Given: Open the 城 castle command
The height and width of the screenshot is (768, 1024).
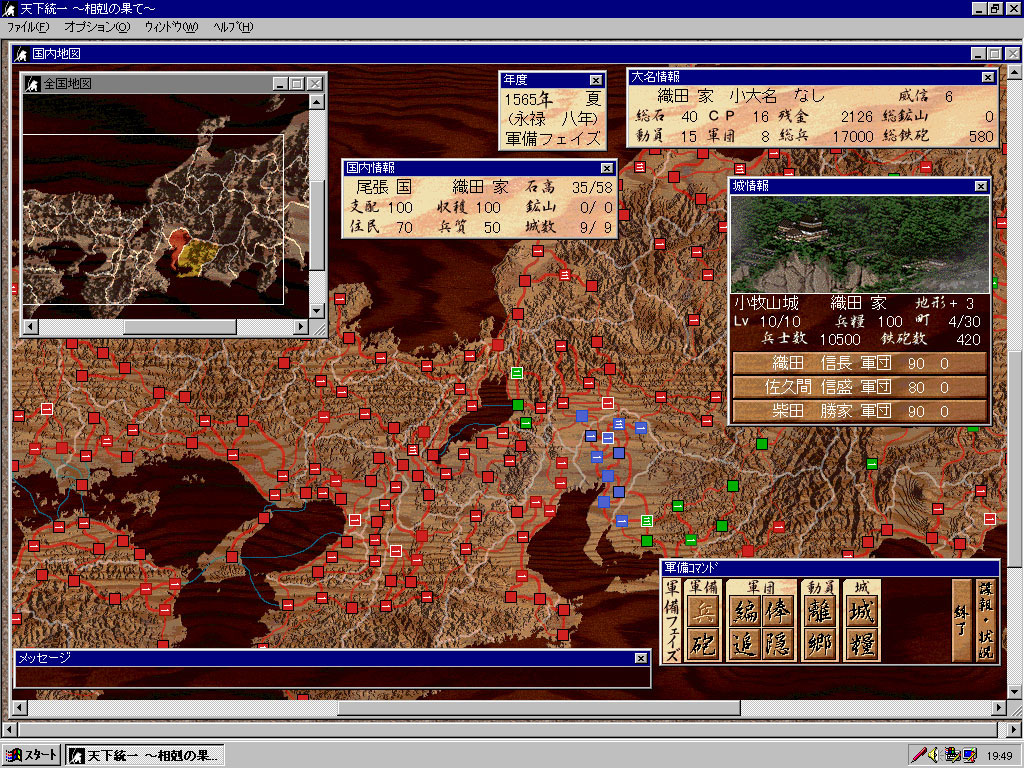Looking at the screenshot, I should click(x=861, y=611).
